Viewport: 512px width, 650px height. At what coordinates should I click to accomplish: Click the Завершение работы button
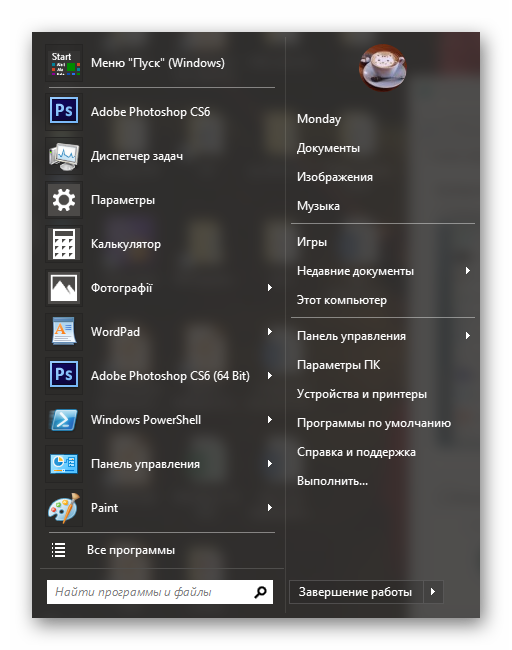356,592
